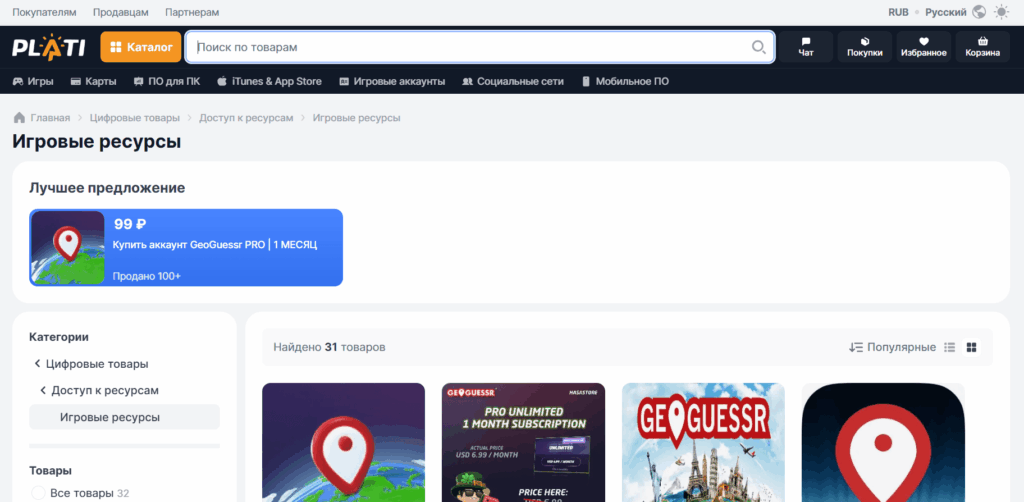Select Игровые ресурсы category in sidebar
Screen dimensions: 1024x502
[x=125, y=417]
